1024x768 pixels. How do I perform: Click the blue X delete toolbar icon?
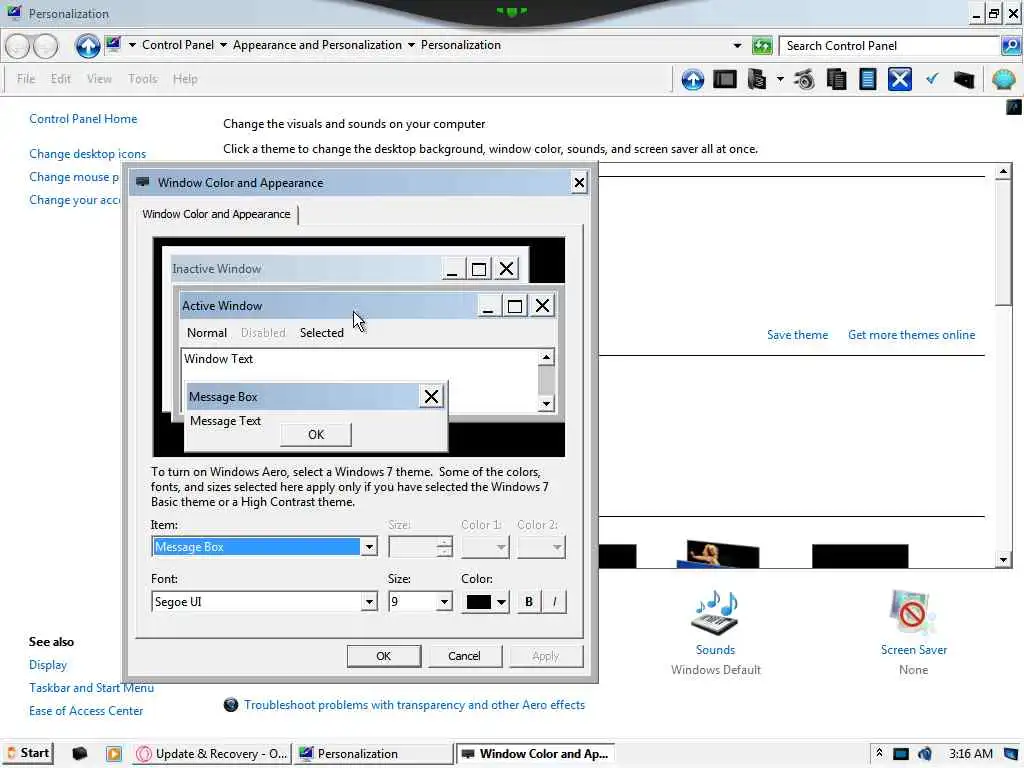tap(899, 80)
